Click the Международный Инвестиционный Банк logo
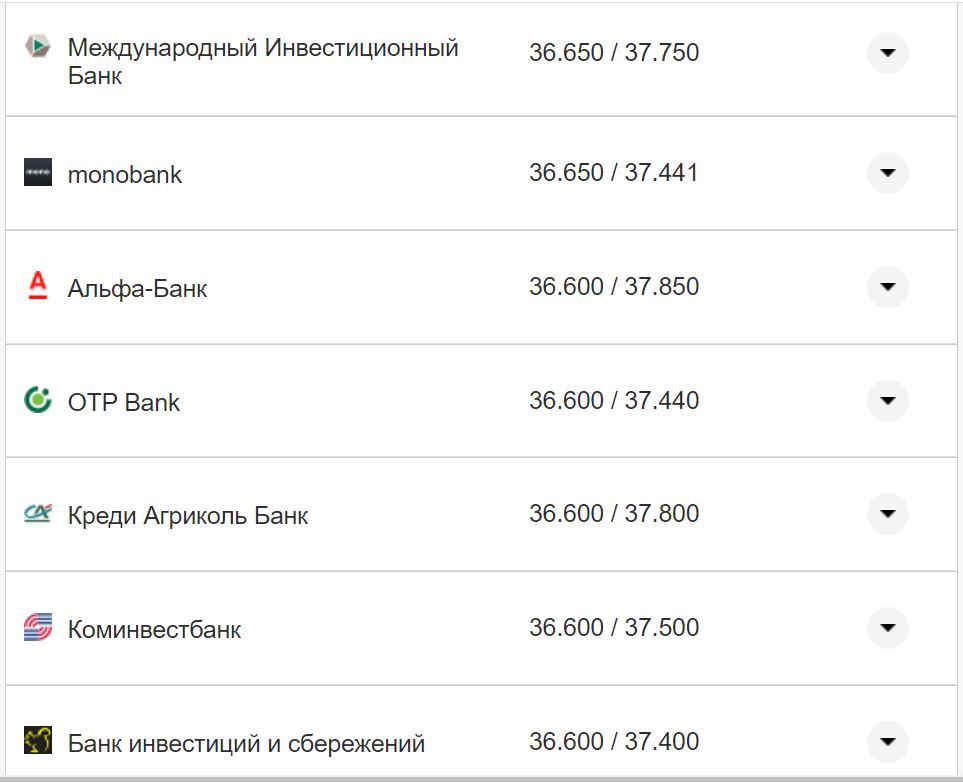This screenshot has width=963, height=782. click(x=38, y=44)
